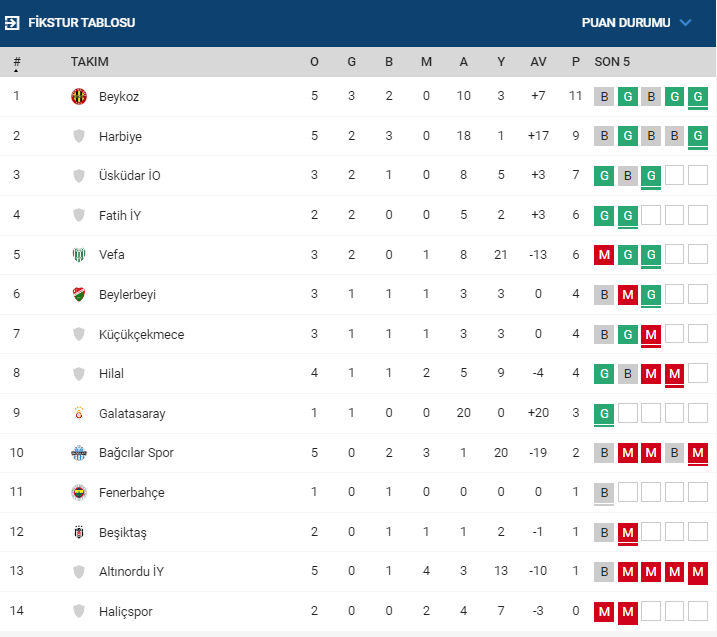This screenshot has width=717, height=637.
Task: Click the Fikstur Tablosu title
Action: point(82,22)
